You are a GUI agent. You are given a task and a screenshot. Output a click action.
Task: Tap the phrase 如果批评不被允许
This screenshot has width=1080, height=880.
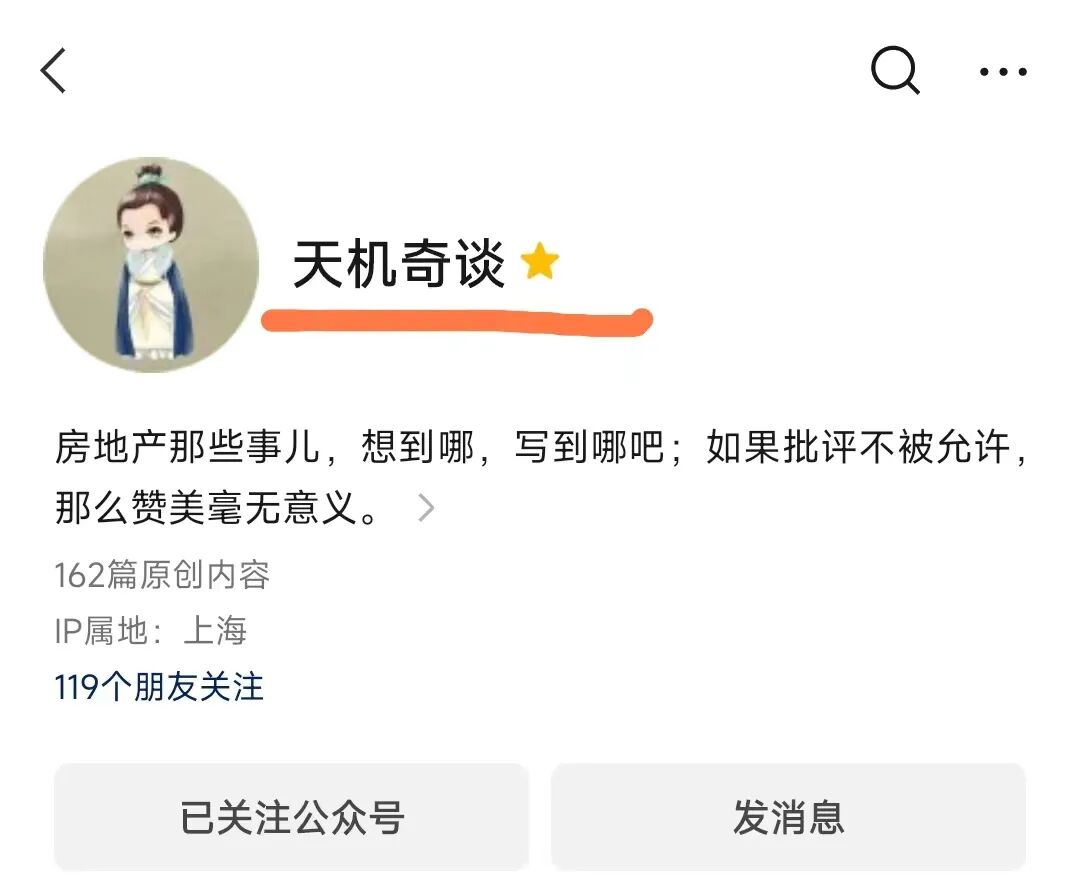point(858,447)
